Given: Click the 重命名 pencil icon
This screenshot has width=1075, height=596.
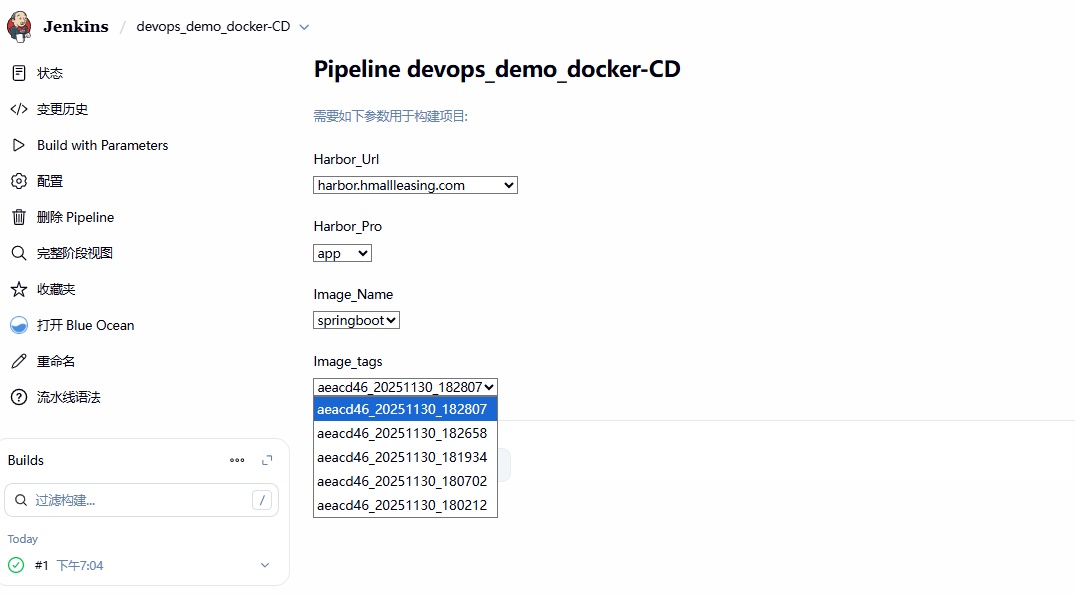Looking at the screenshot, I should 18,361.
